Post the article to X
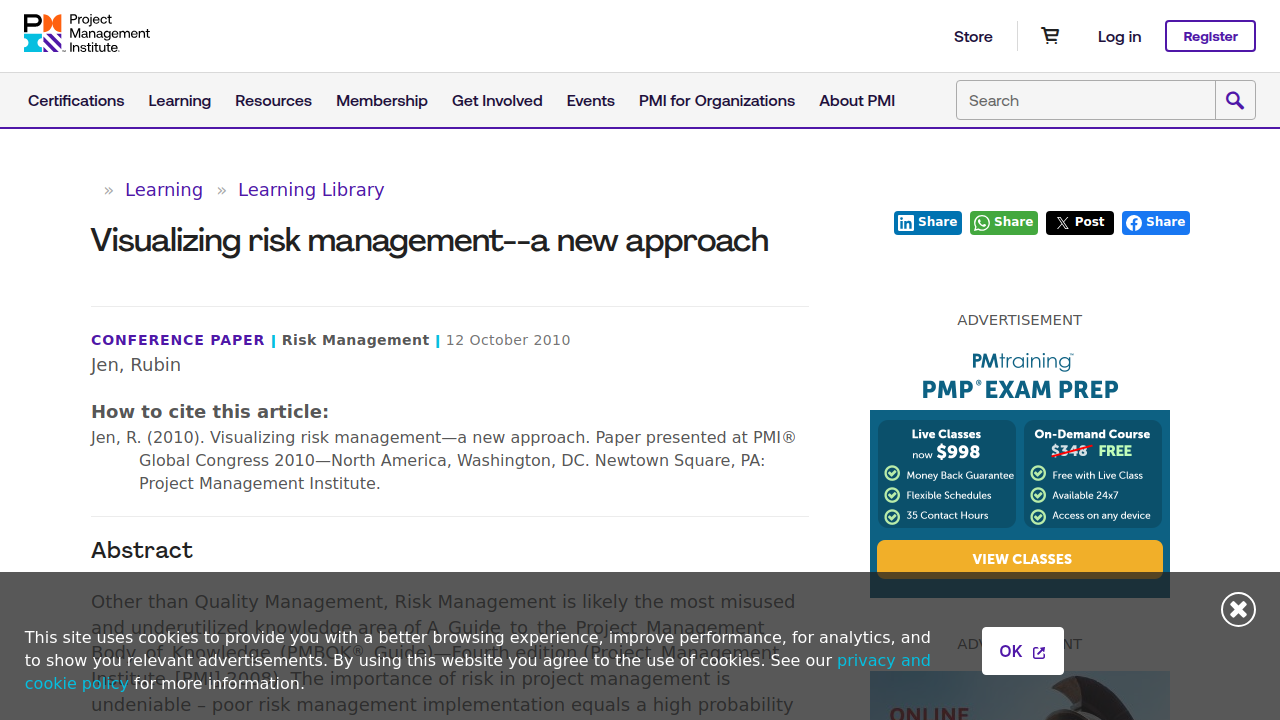The image size is (1280, 720). point(1080,223)
